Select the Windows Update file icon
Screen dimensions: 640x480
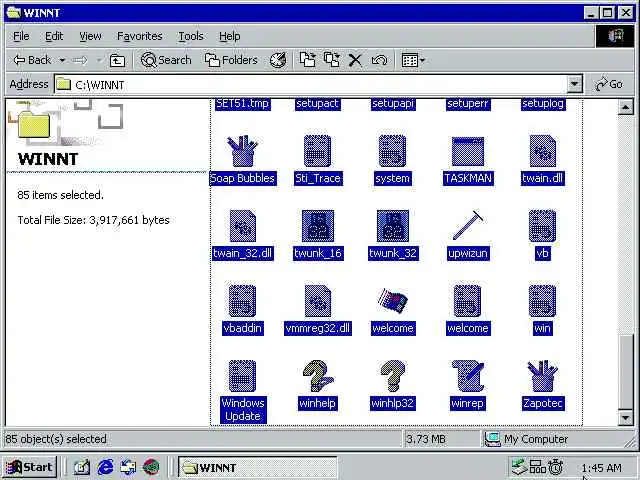coord(242,376)
